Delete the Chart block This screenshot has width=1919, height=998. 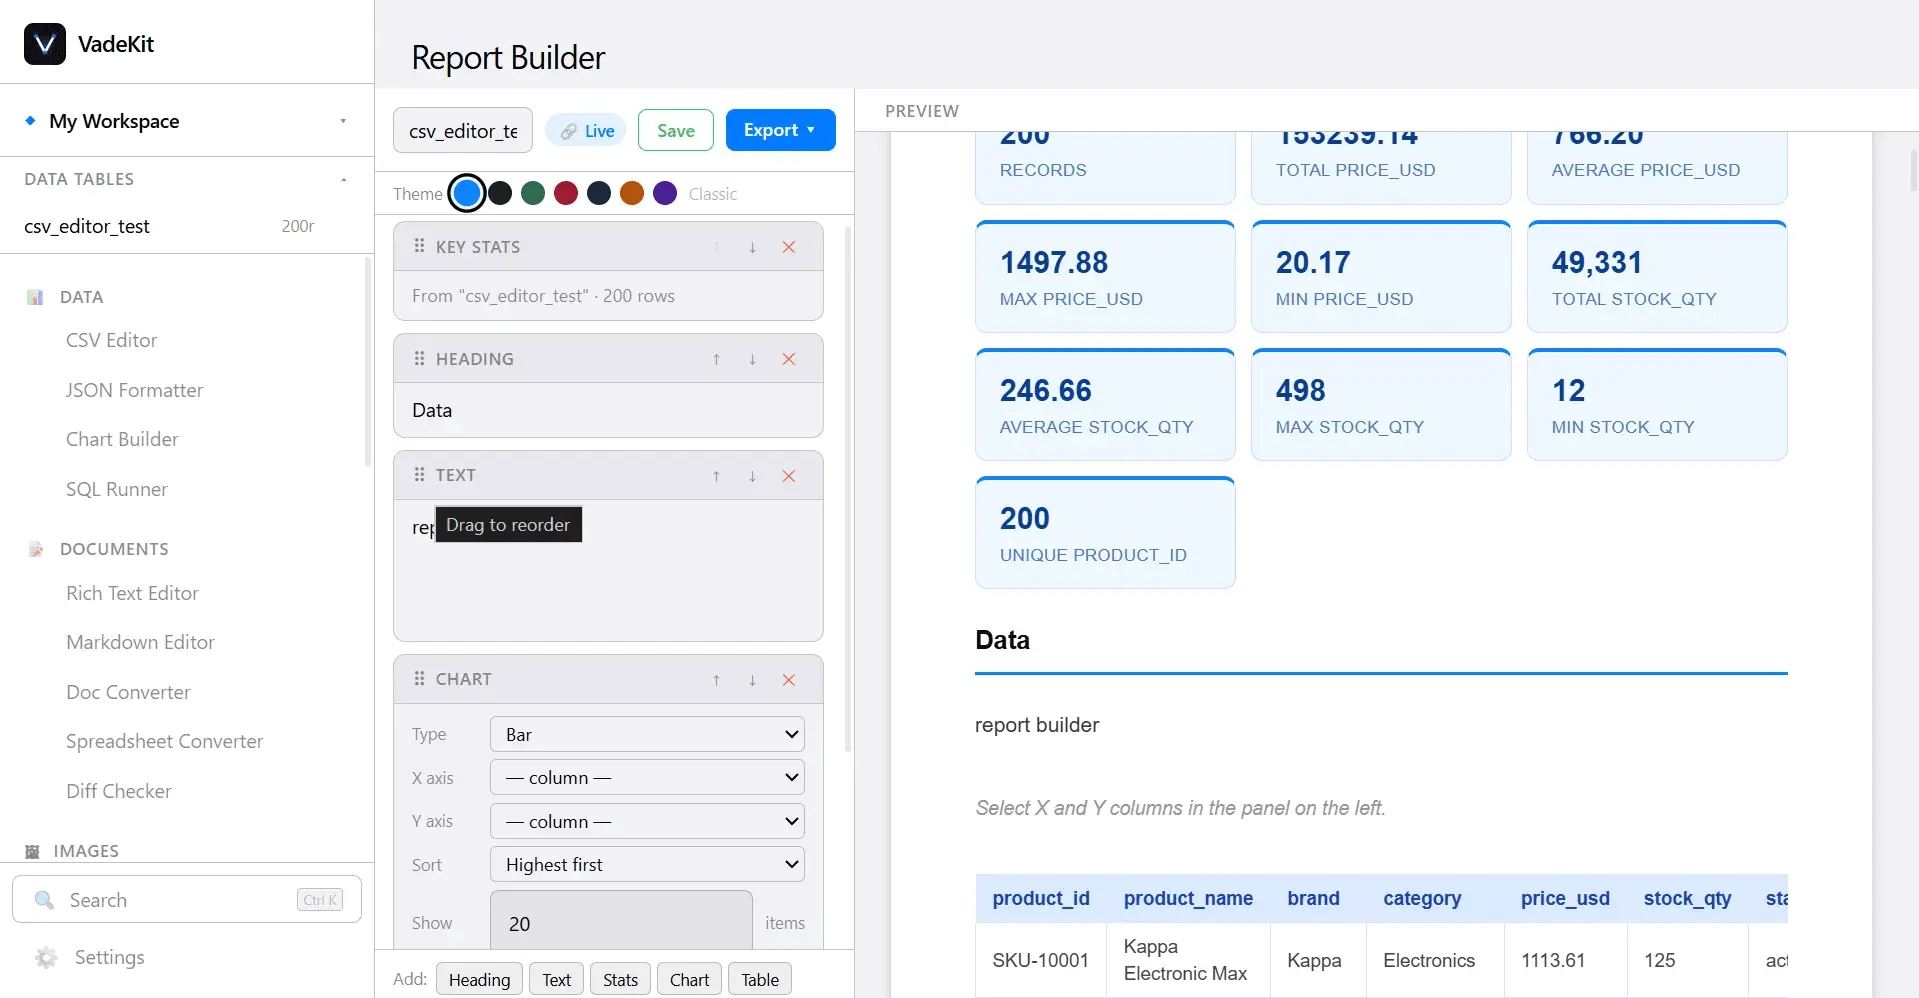(789, 680)
